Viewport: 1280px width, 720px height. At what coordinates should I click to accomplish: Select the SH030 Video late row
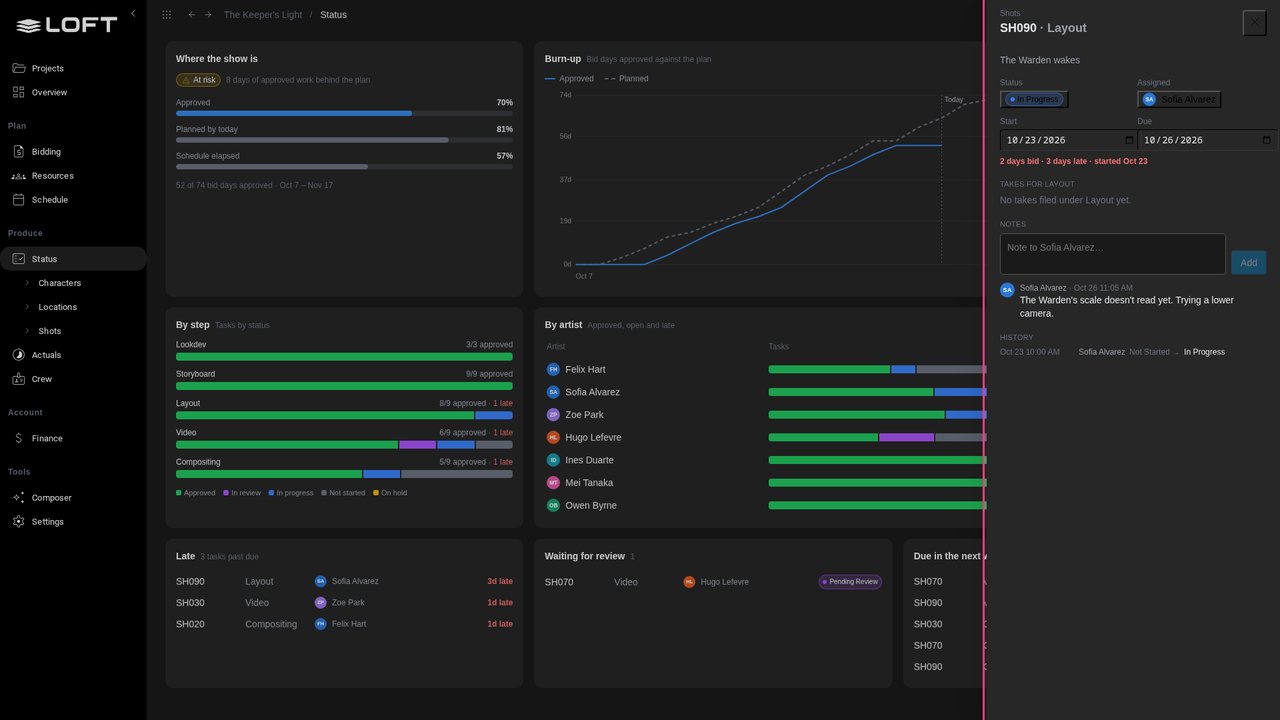[x=344, y=603]
